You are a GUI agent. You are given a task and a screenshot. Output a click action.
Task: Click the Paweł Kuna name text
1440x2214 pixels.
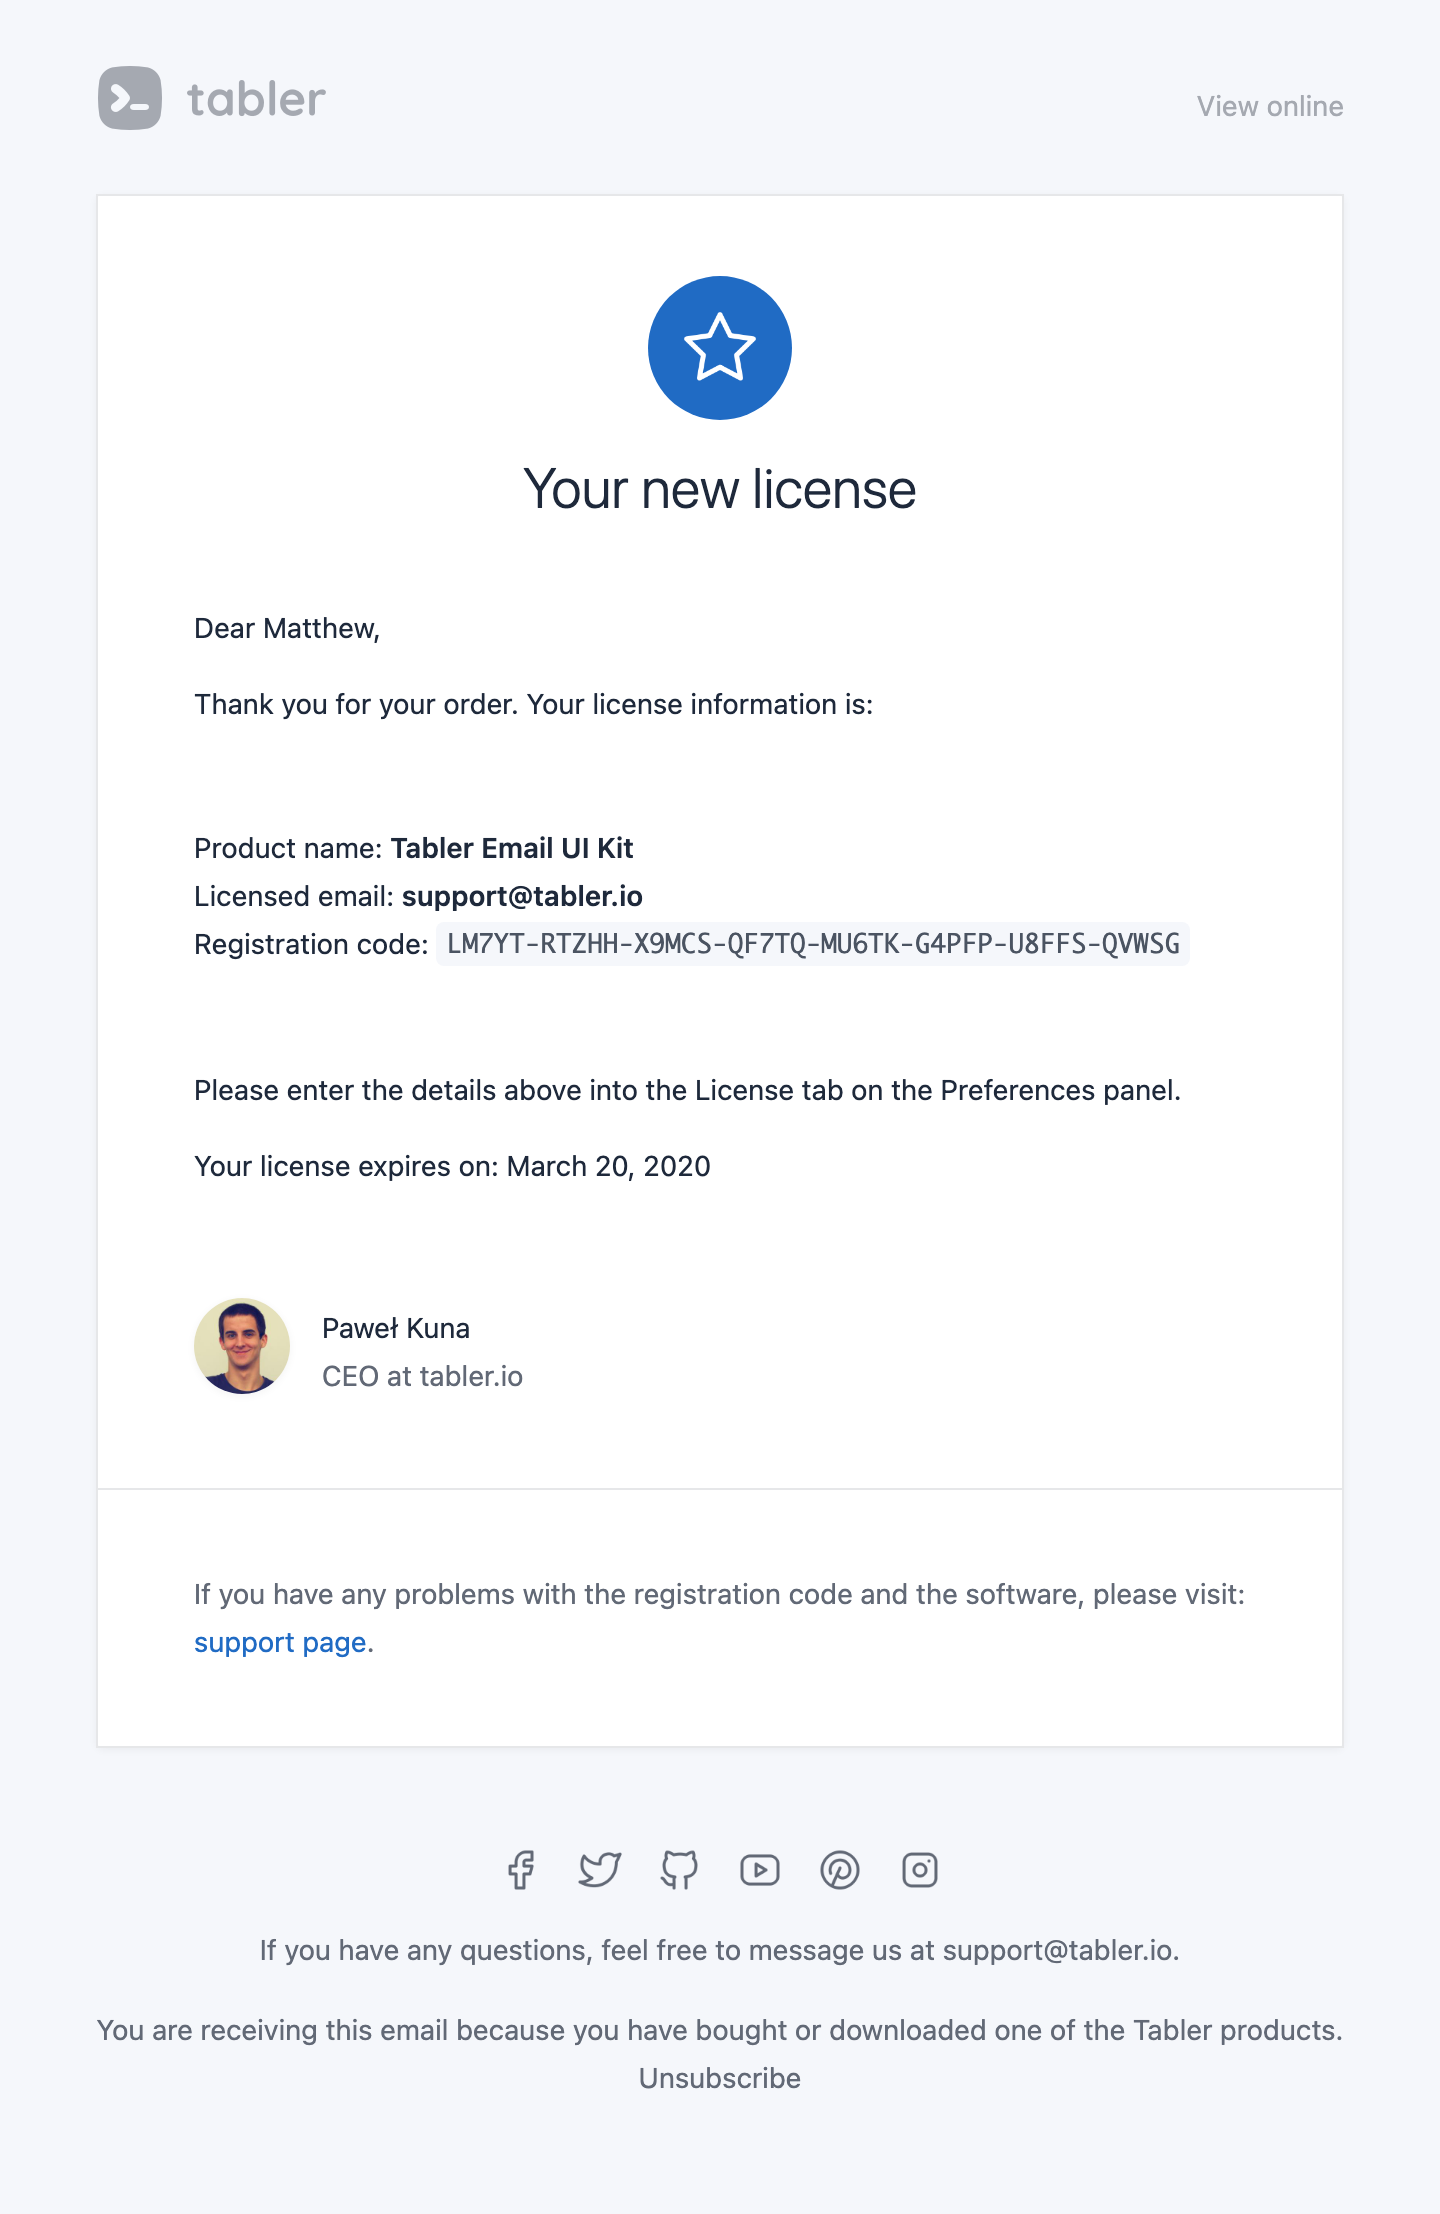click(x=396, y=1328)
